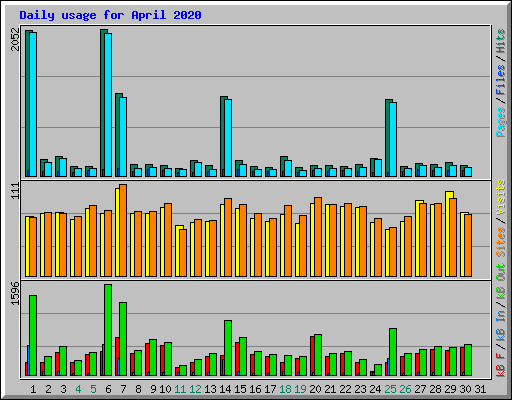Click the "Daily usage for April 2020" title
512x400 pixels.
pyautogui.click(x=110, y=15)
